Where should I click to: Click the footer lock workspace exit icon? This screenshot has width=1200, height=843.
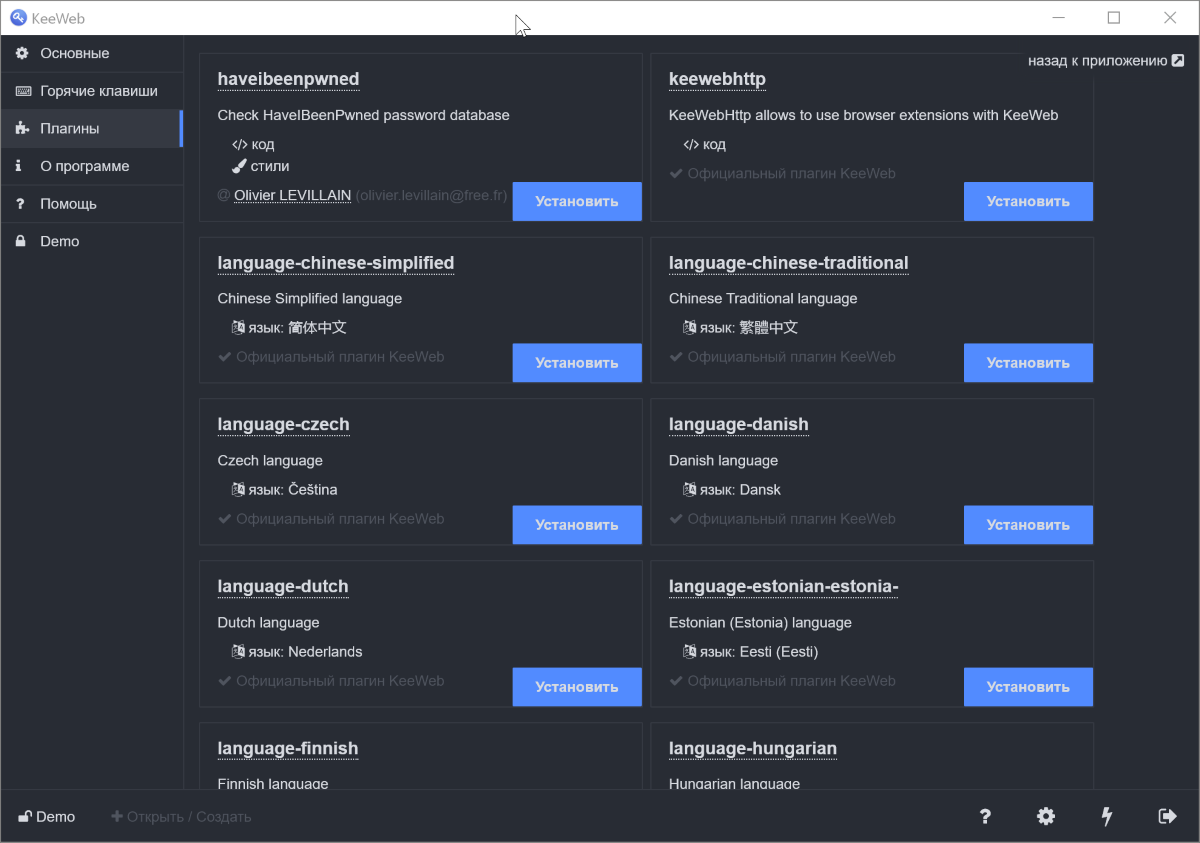point(1167,817)
